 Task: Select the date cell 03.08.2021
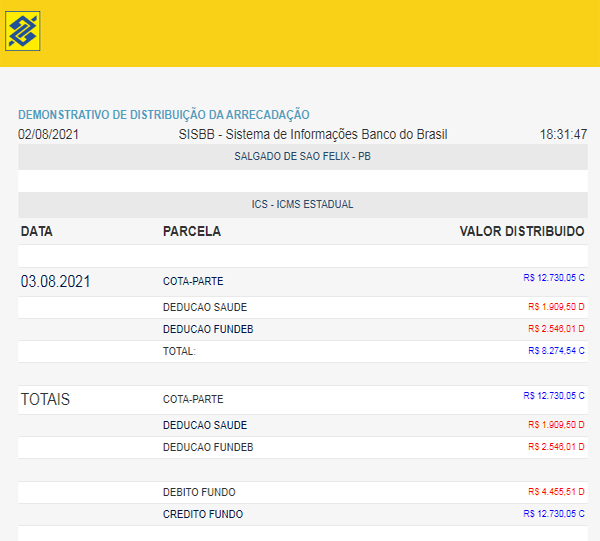coord(55,282)
